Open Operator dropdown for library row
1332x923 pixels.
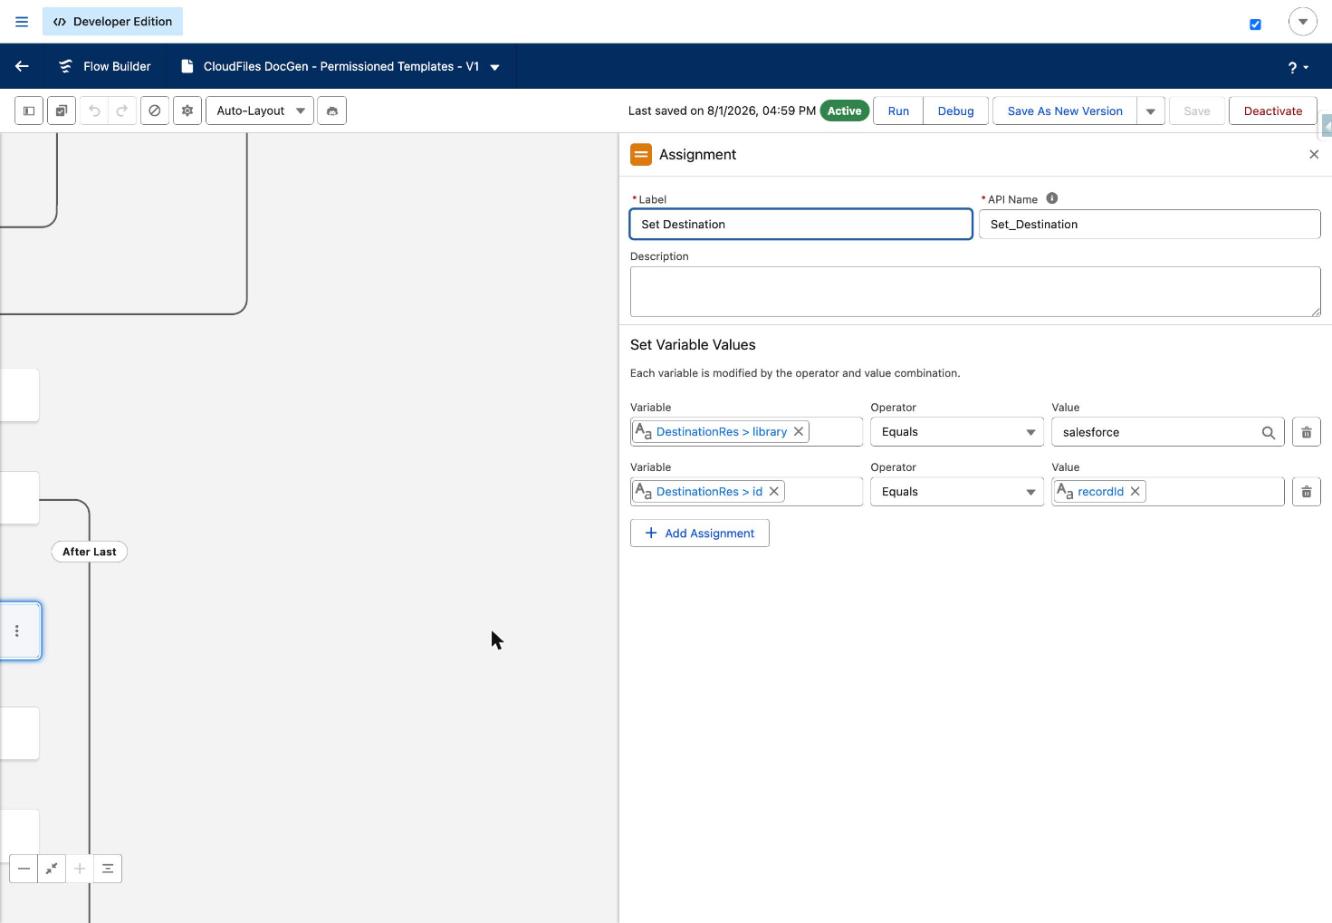pyautogui.click(x=957, y=432)
